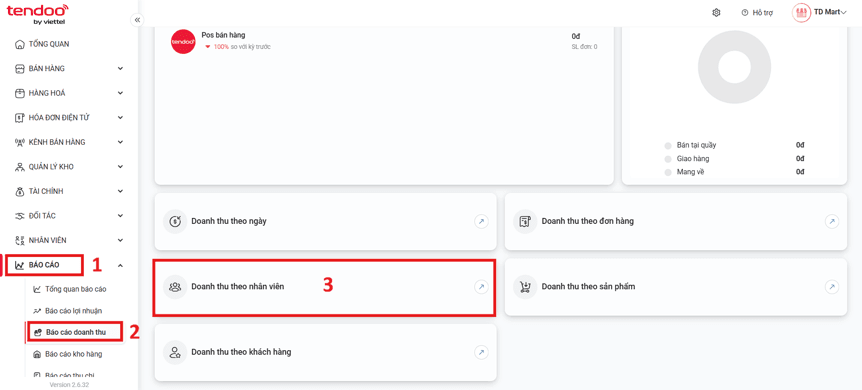Expand the HÀNG HOÁ menu chevron
862x390 pixels.
click(x=120, y=93)
